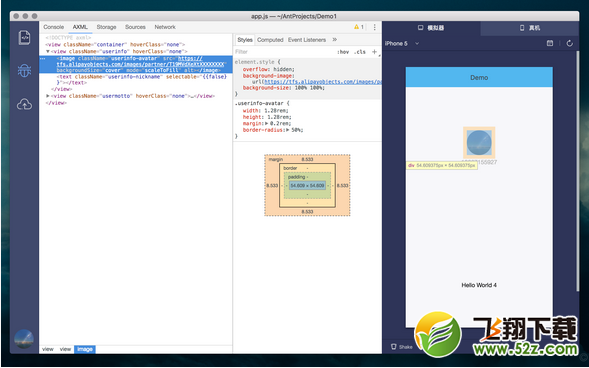The height and width of the screenshot is (368, 589).
Task: Focus the styles Filter input field
Action: pos(284,52)
